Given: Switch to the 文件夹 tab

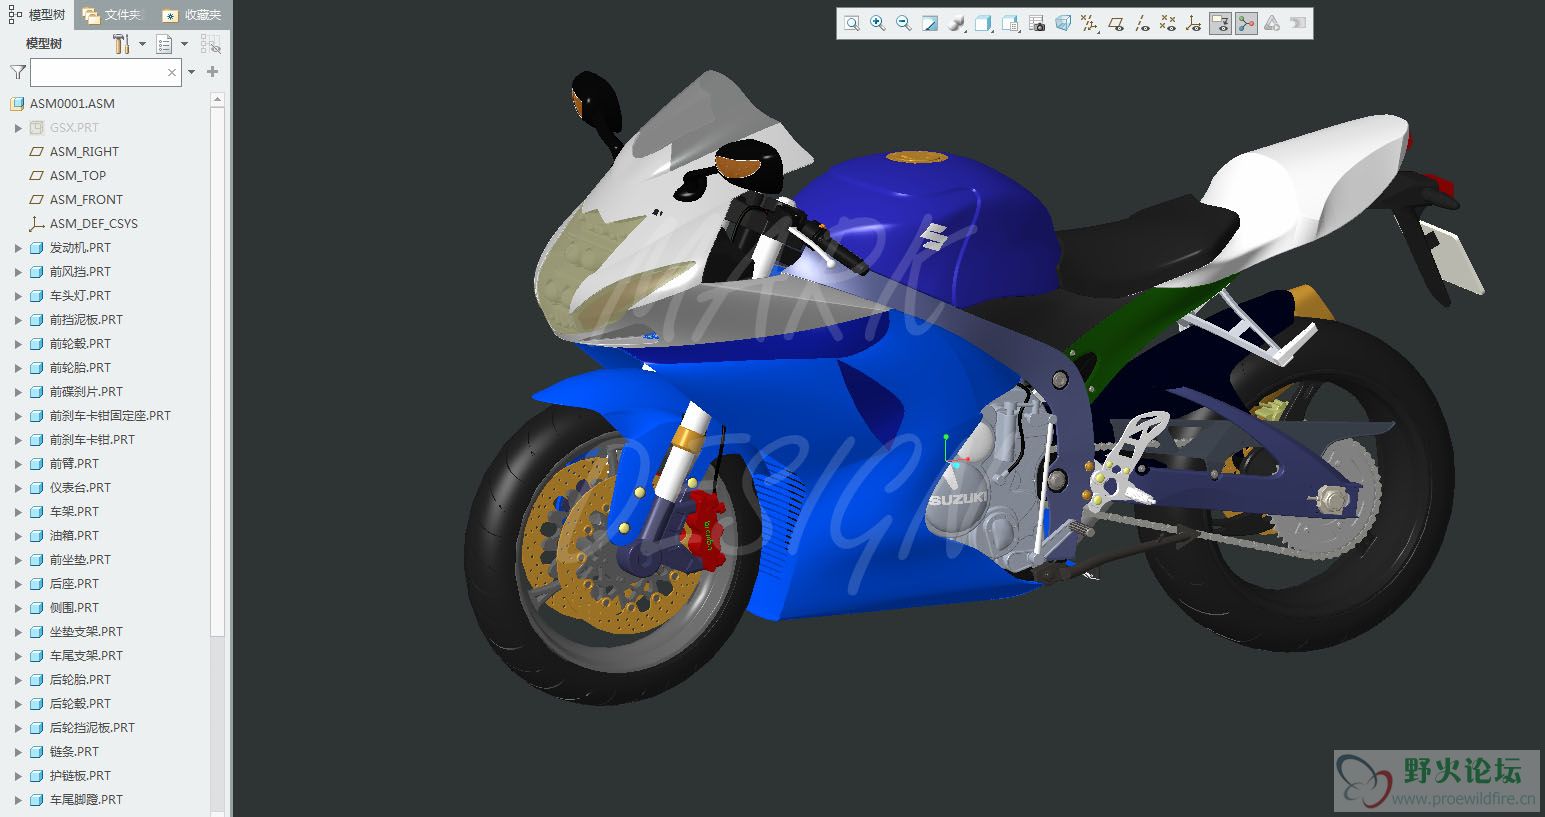Looking at the screenshot, I should point(113,15).
